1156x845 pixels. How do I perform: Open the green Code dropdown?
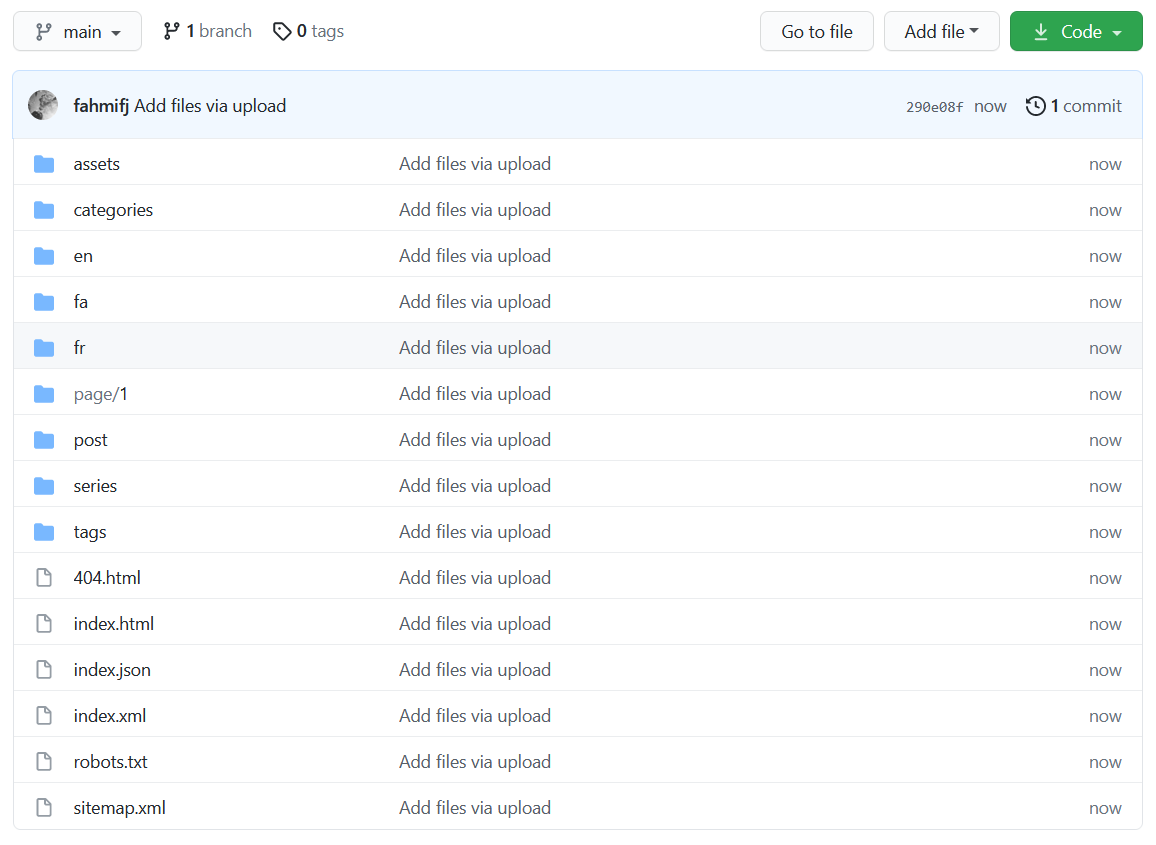1075,32
